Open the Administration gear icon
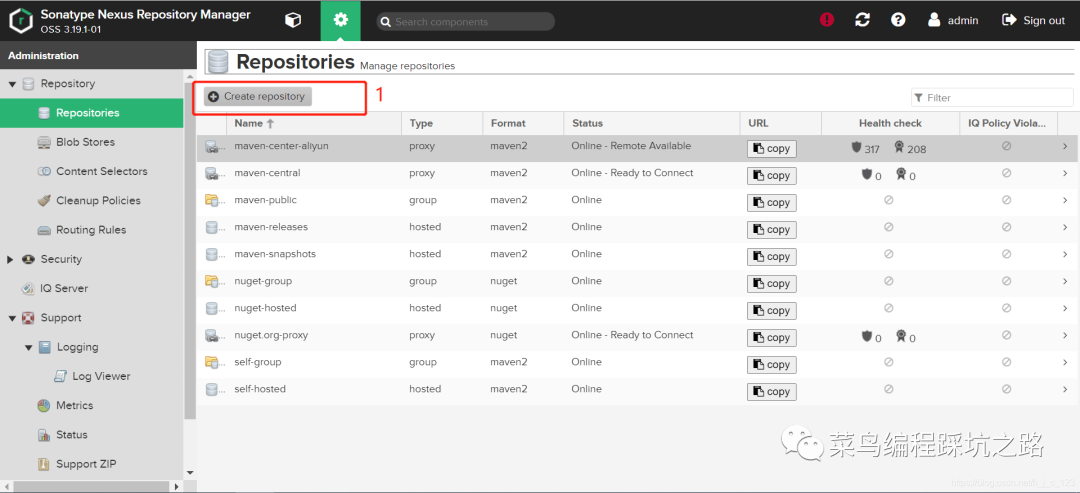The height and width of the screenshot is (493, 1080). coord(340,21)
